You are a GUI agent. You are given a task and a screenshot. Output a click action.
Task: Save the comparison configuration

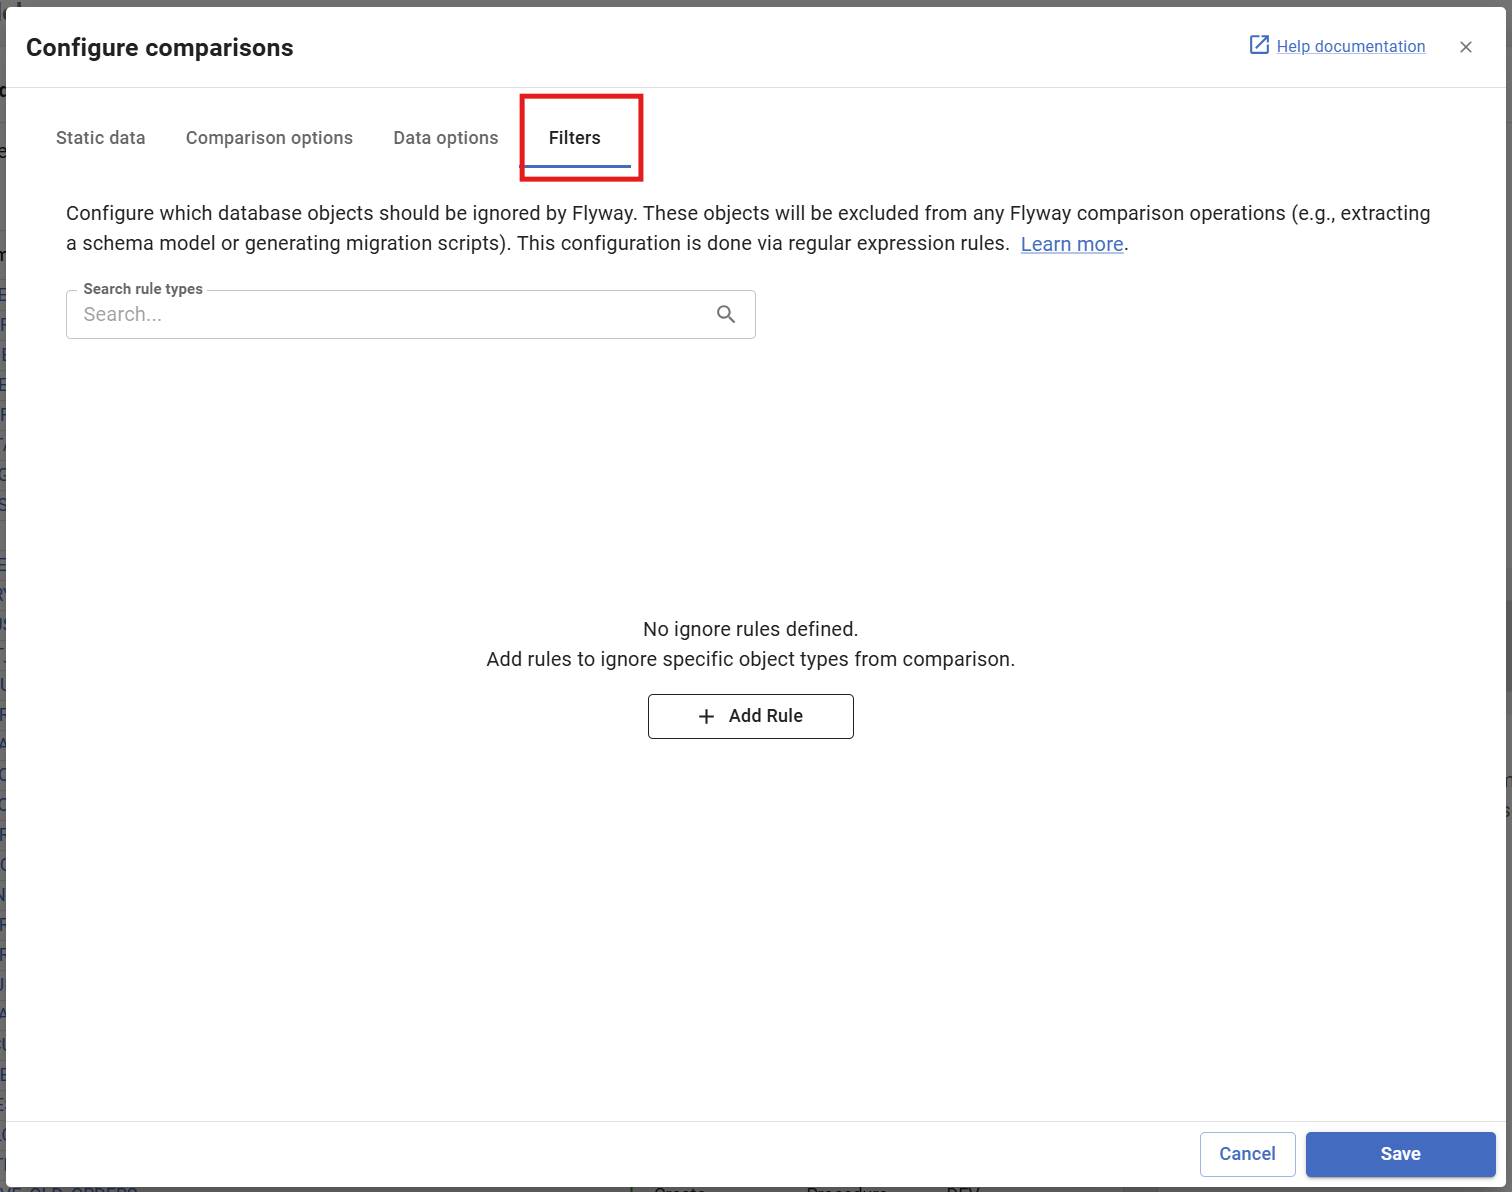(1400, 1154)
